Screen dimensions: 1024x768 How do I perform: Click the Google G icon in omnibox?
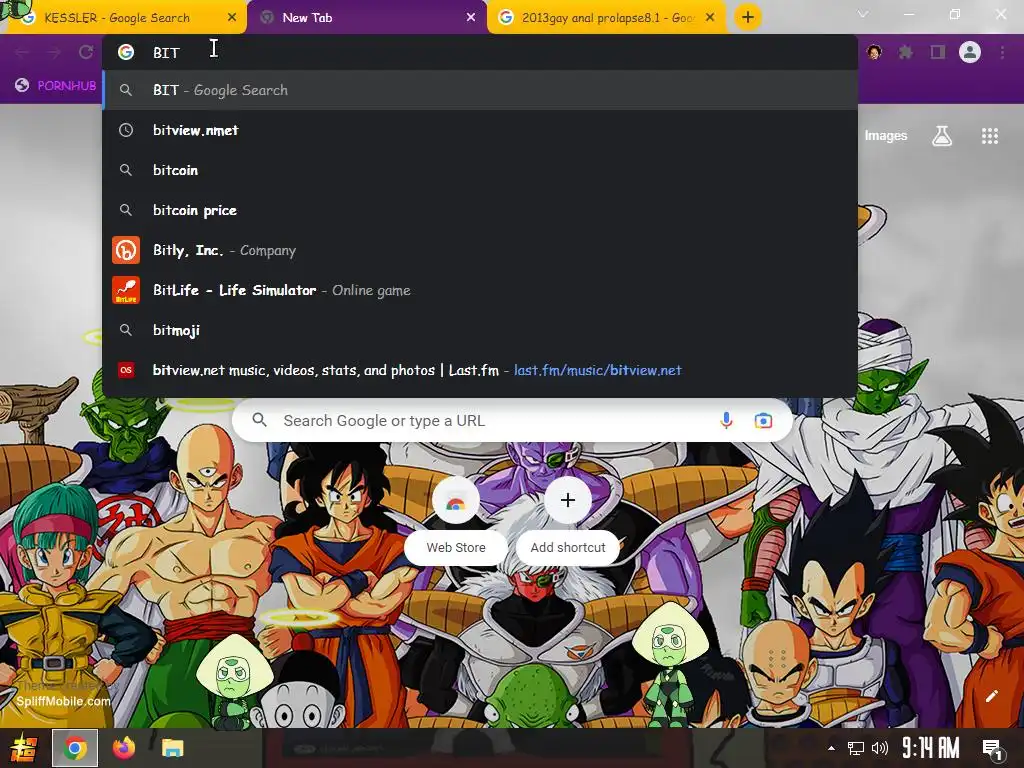126,52
